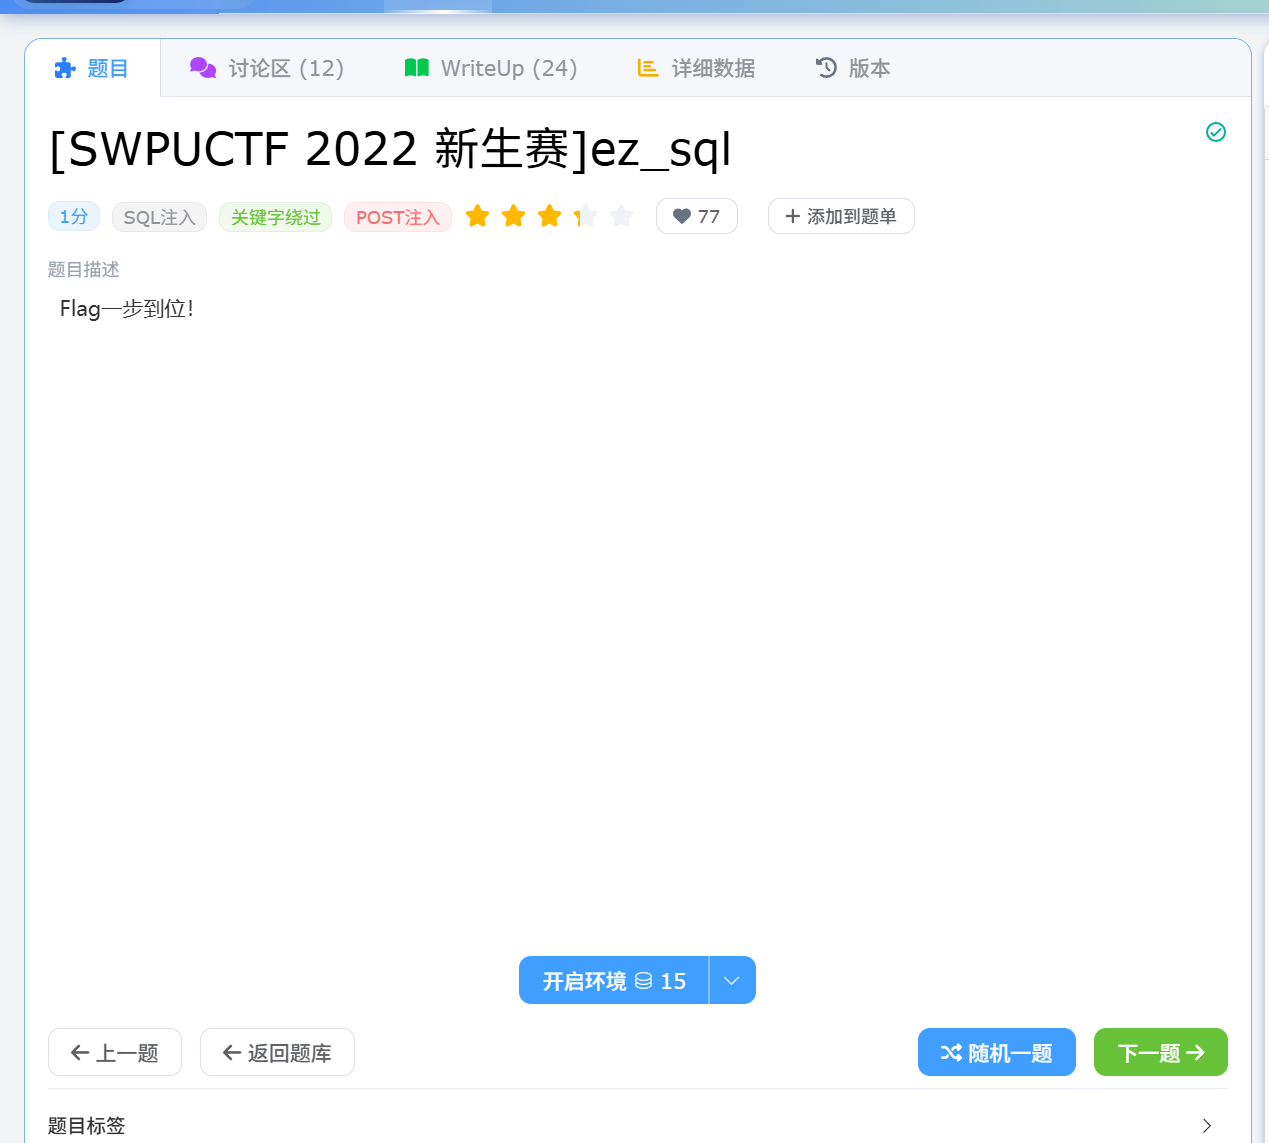Click the SQL注入 tag
This screenshot has height=1143, width=1269.
(x=159, y=217)
